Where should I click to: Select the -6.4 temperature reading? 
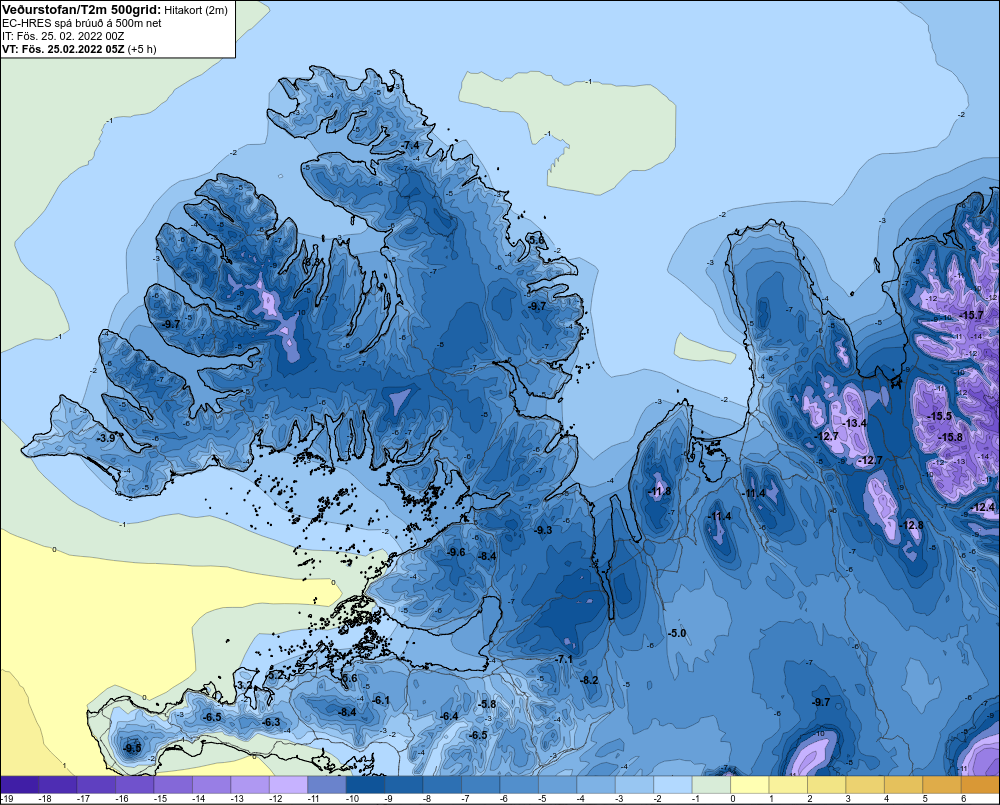coord(449,716)
